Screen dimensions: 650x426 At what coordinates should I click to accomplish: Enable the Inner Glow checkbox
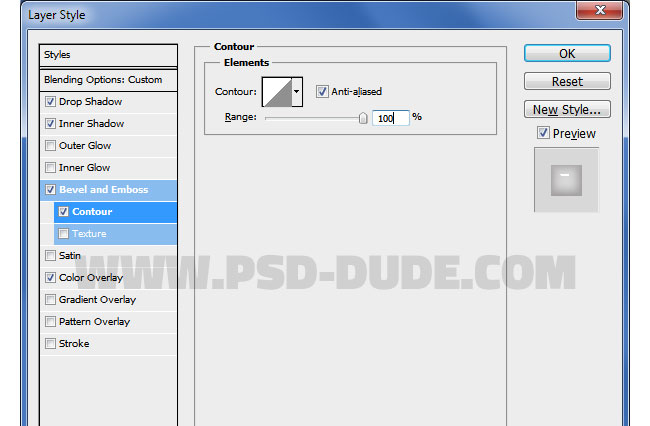pyautogui.click(x=50, y=167)
